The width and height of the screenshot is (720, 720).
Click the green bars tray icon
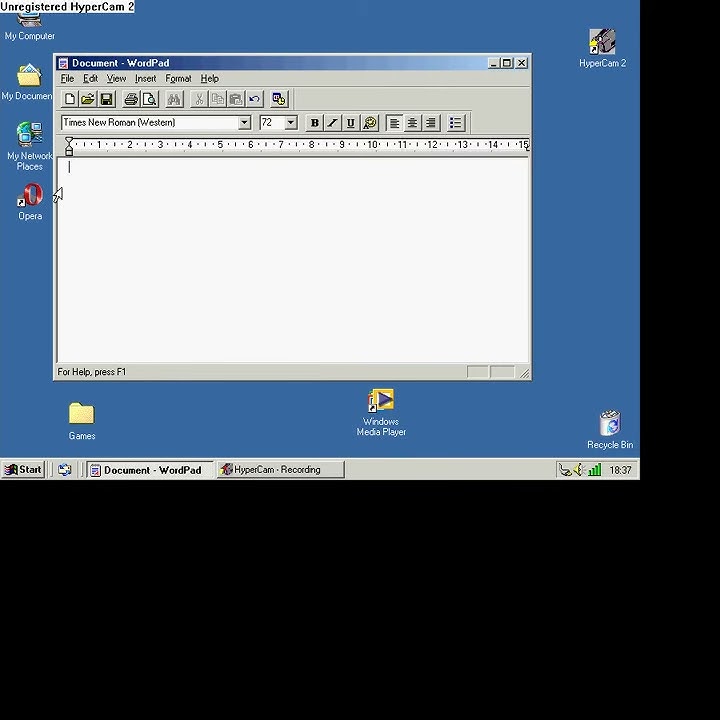click(x=595, y=469)
